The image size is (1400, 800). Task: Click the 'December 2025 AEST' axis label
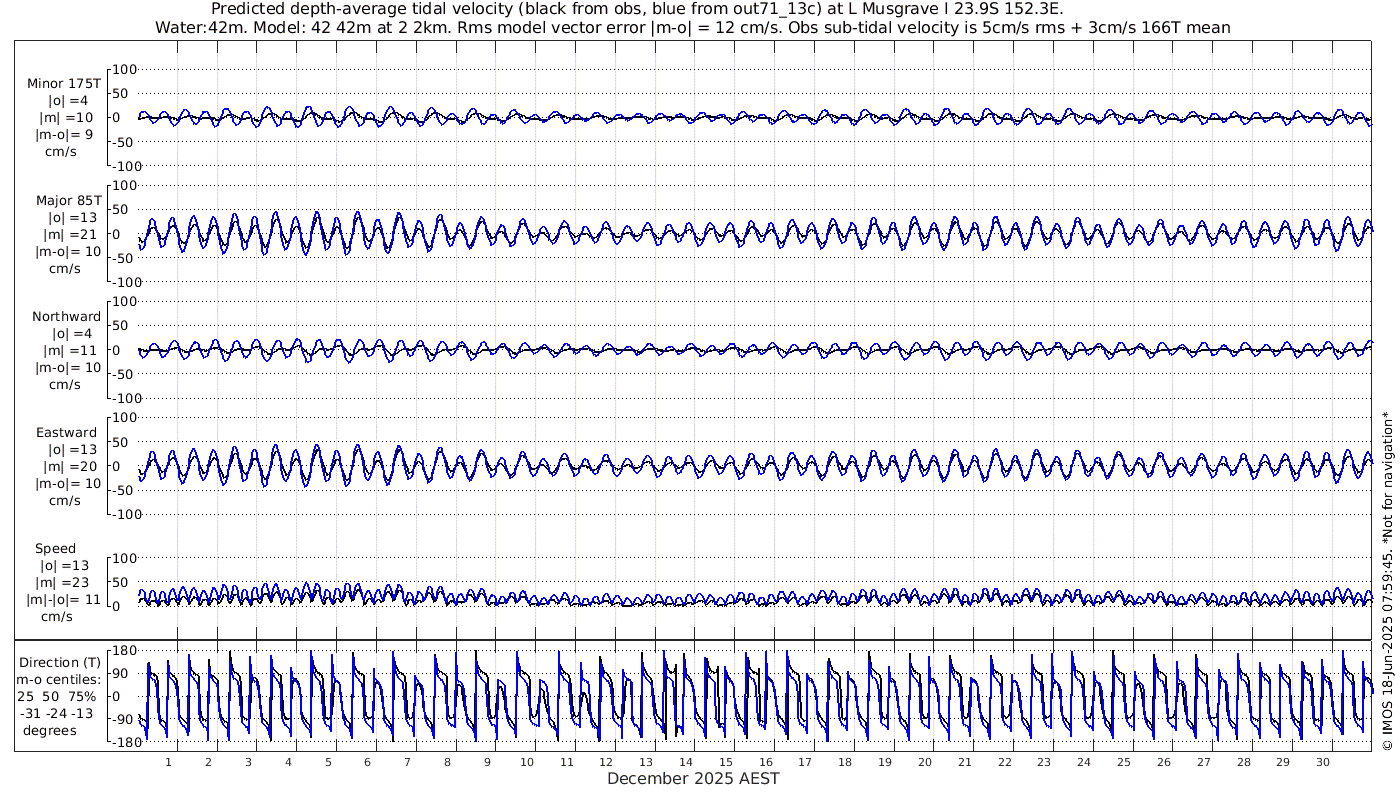693,779
